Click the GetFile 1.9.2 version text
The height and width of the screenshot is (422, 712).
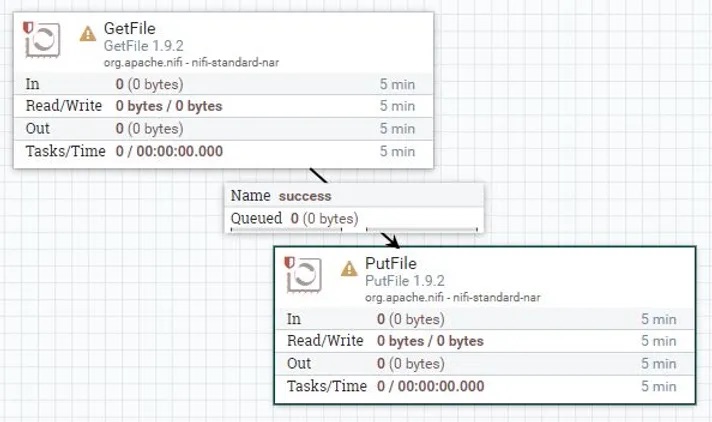point(143,46)
